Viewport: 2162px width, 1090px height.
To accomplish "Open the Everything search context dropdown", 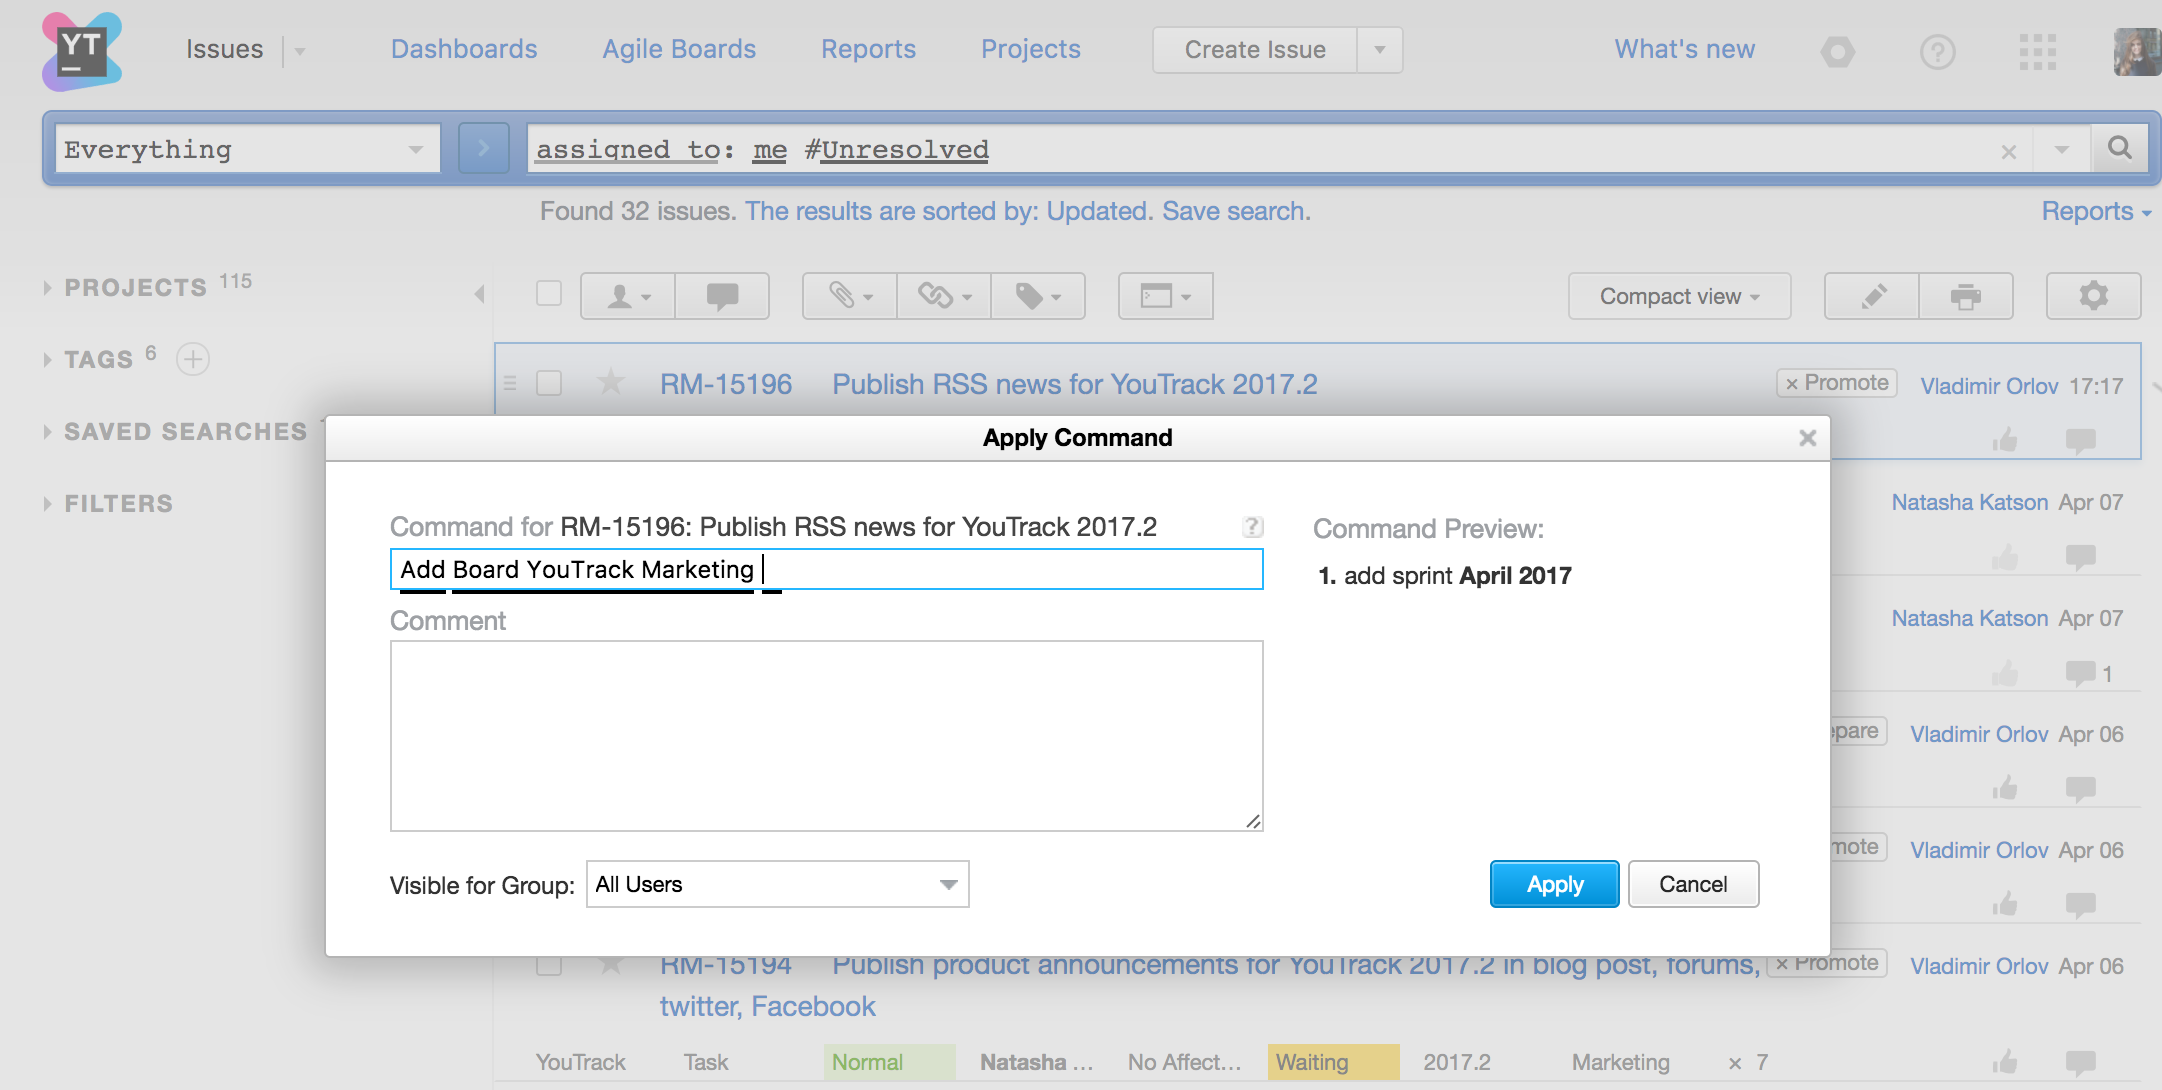I will 248,149.
